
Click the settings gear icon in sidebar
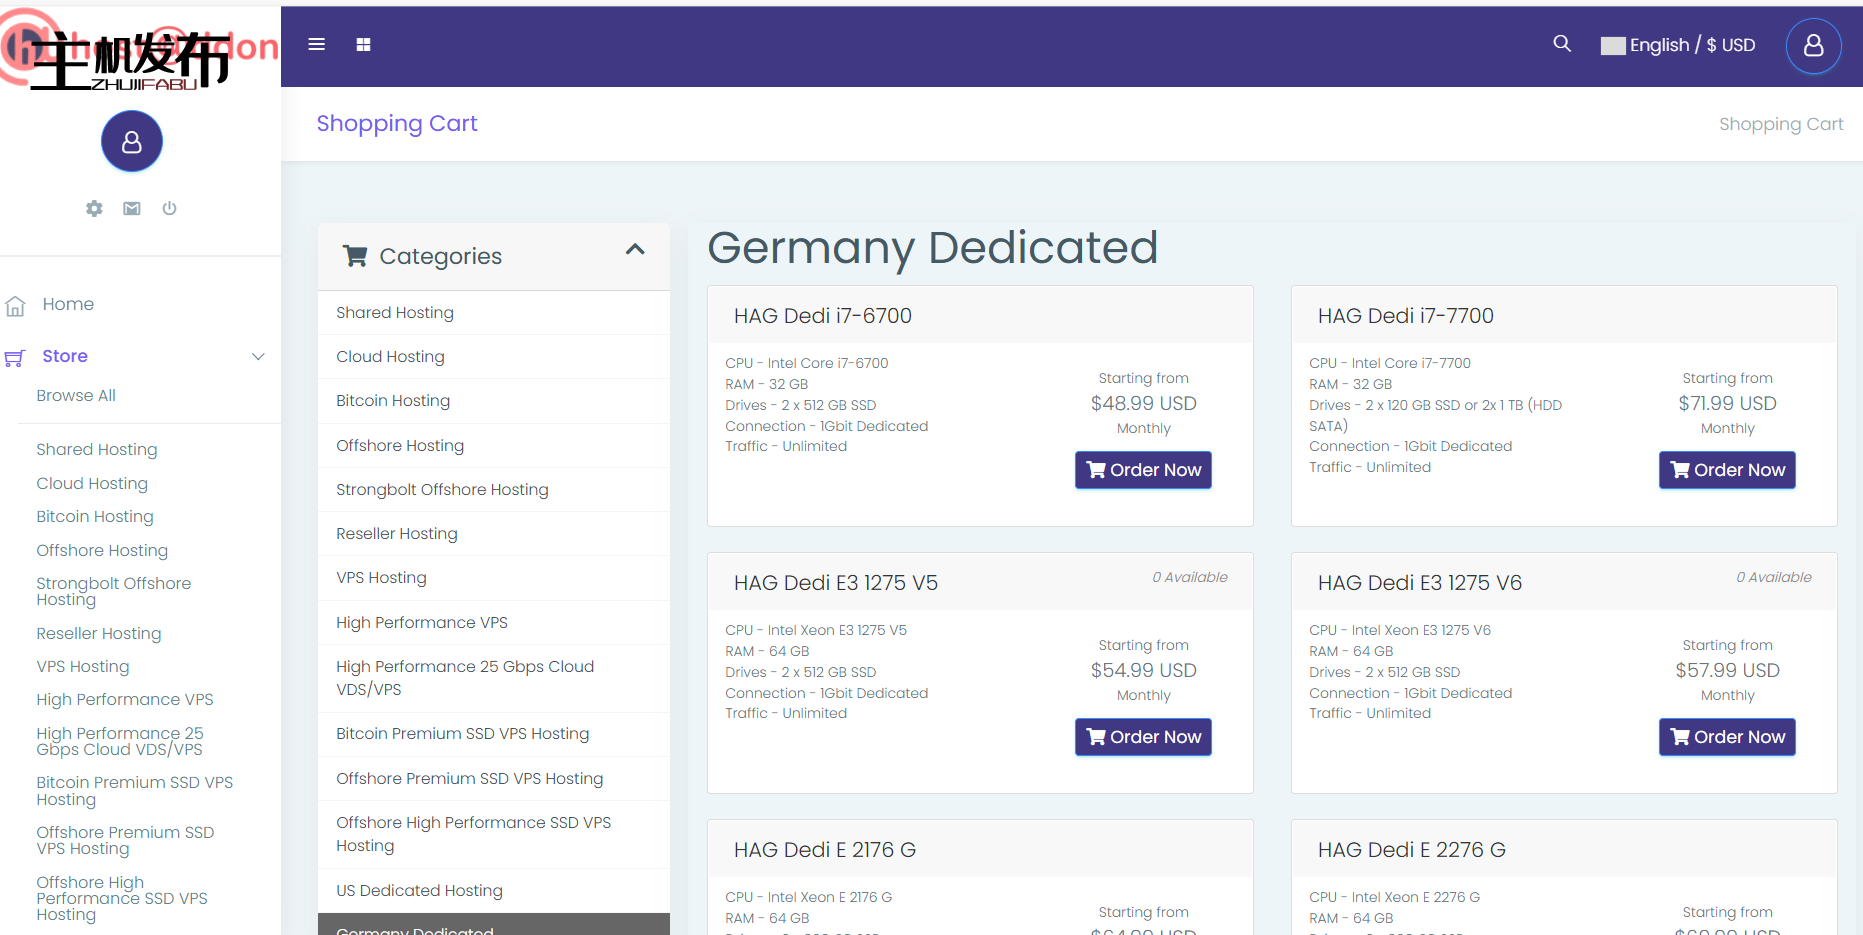pyautogui.click(x=94, y=208)
